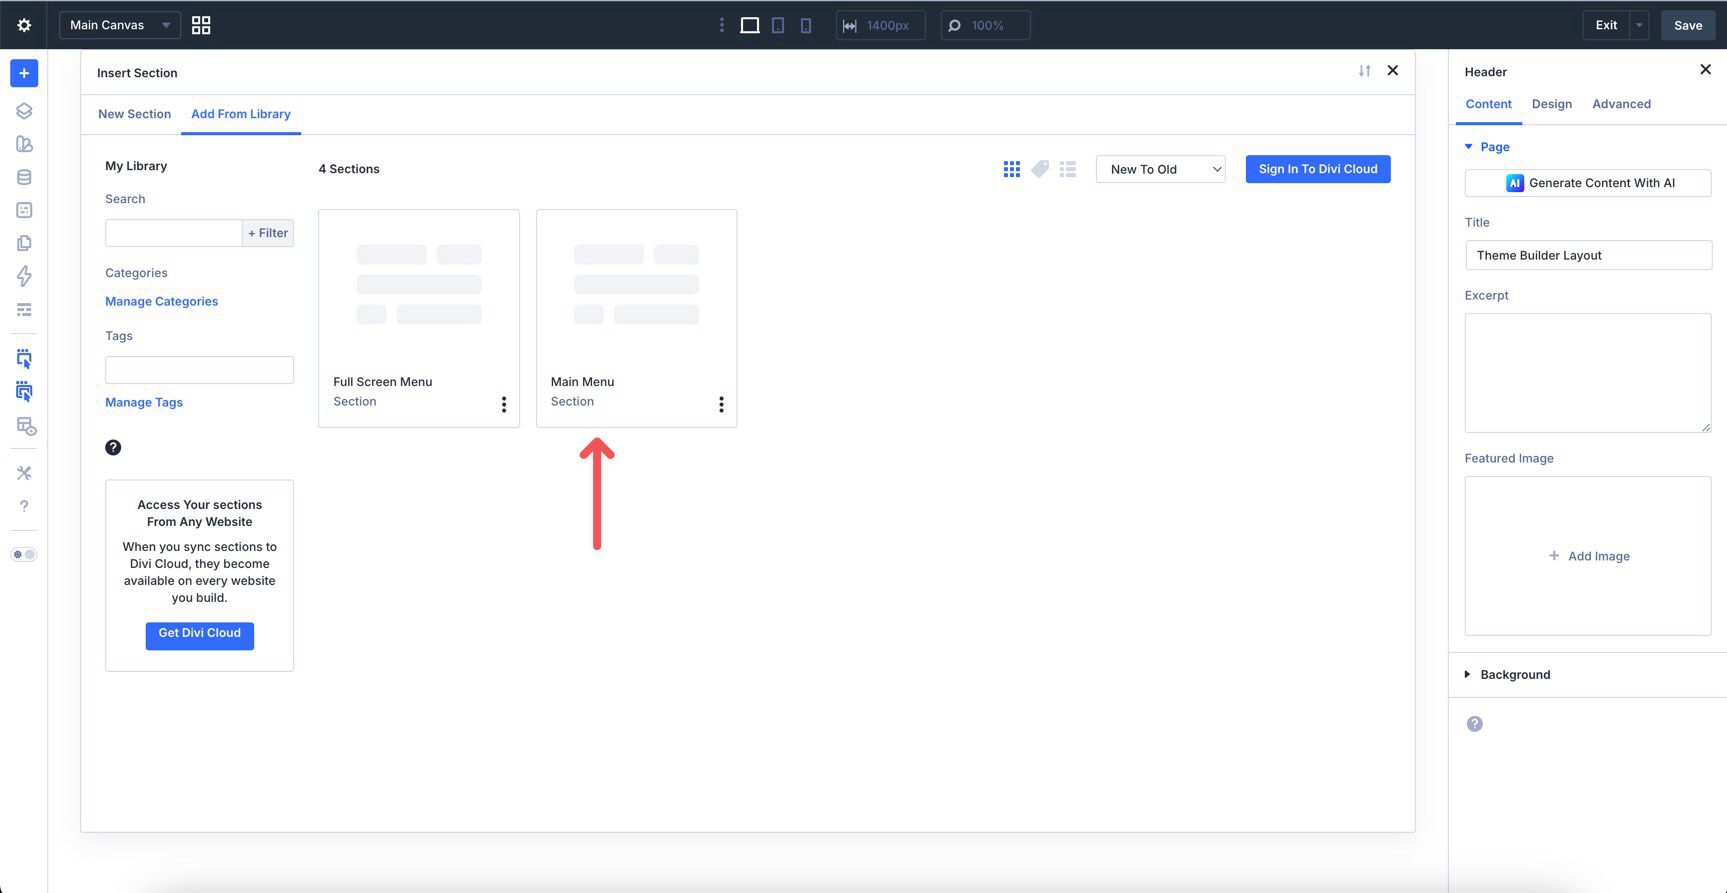Click the black help icon under Manage Tags
This screenshot has height=893, width=1727.
tap(113, 447)
